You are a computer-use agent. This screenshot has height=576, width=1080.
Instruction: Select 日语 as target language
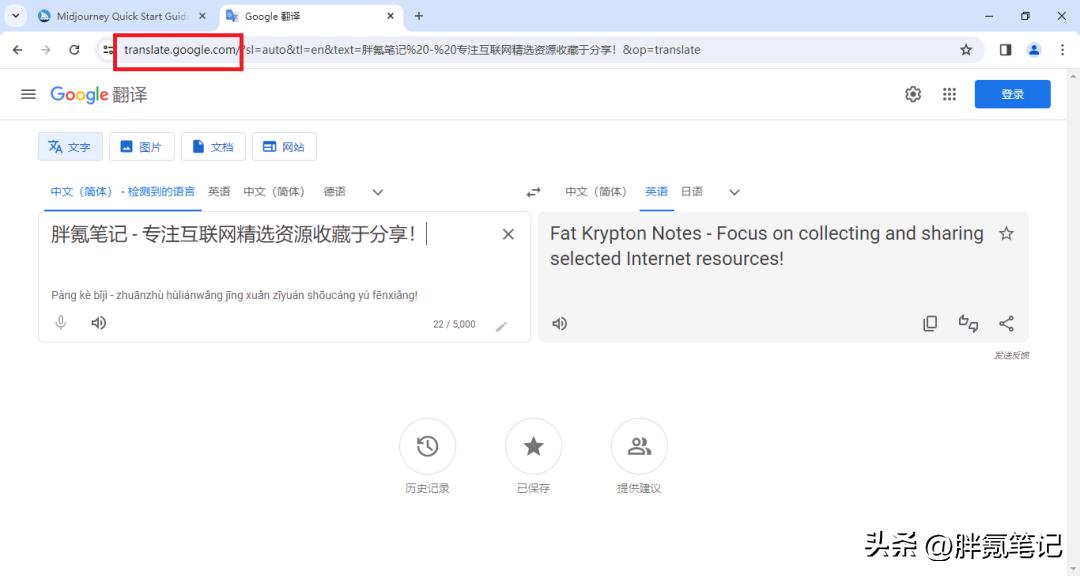click(694, 191)
